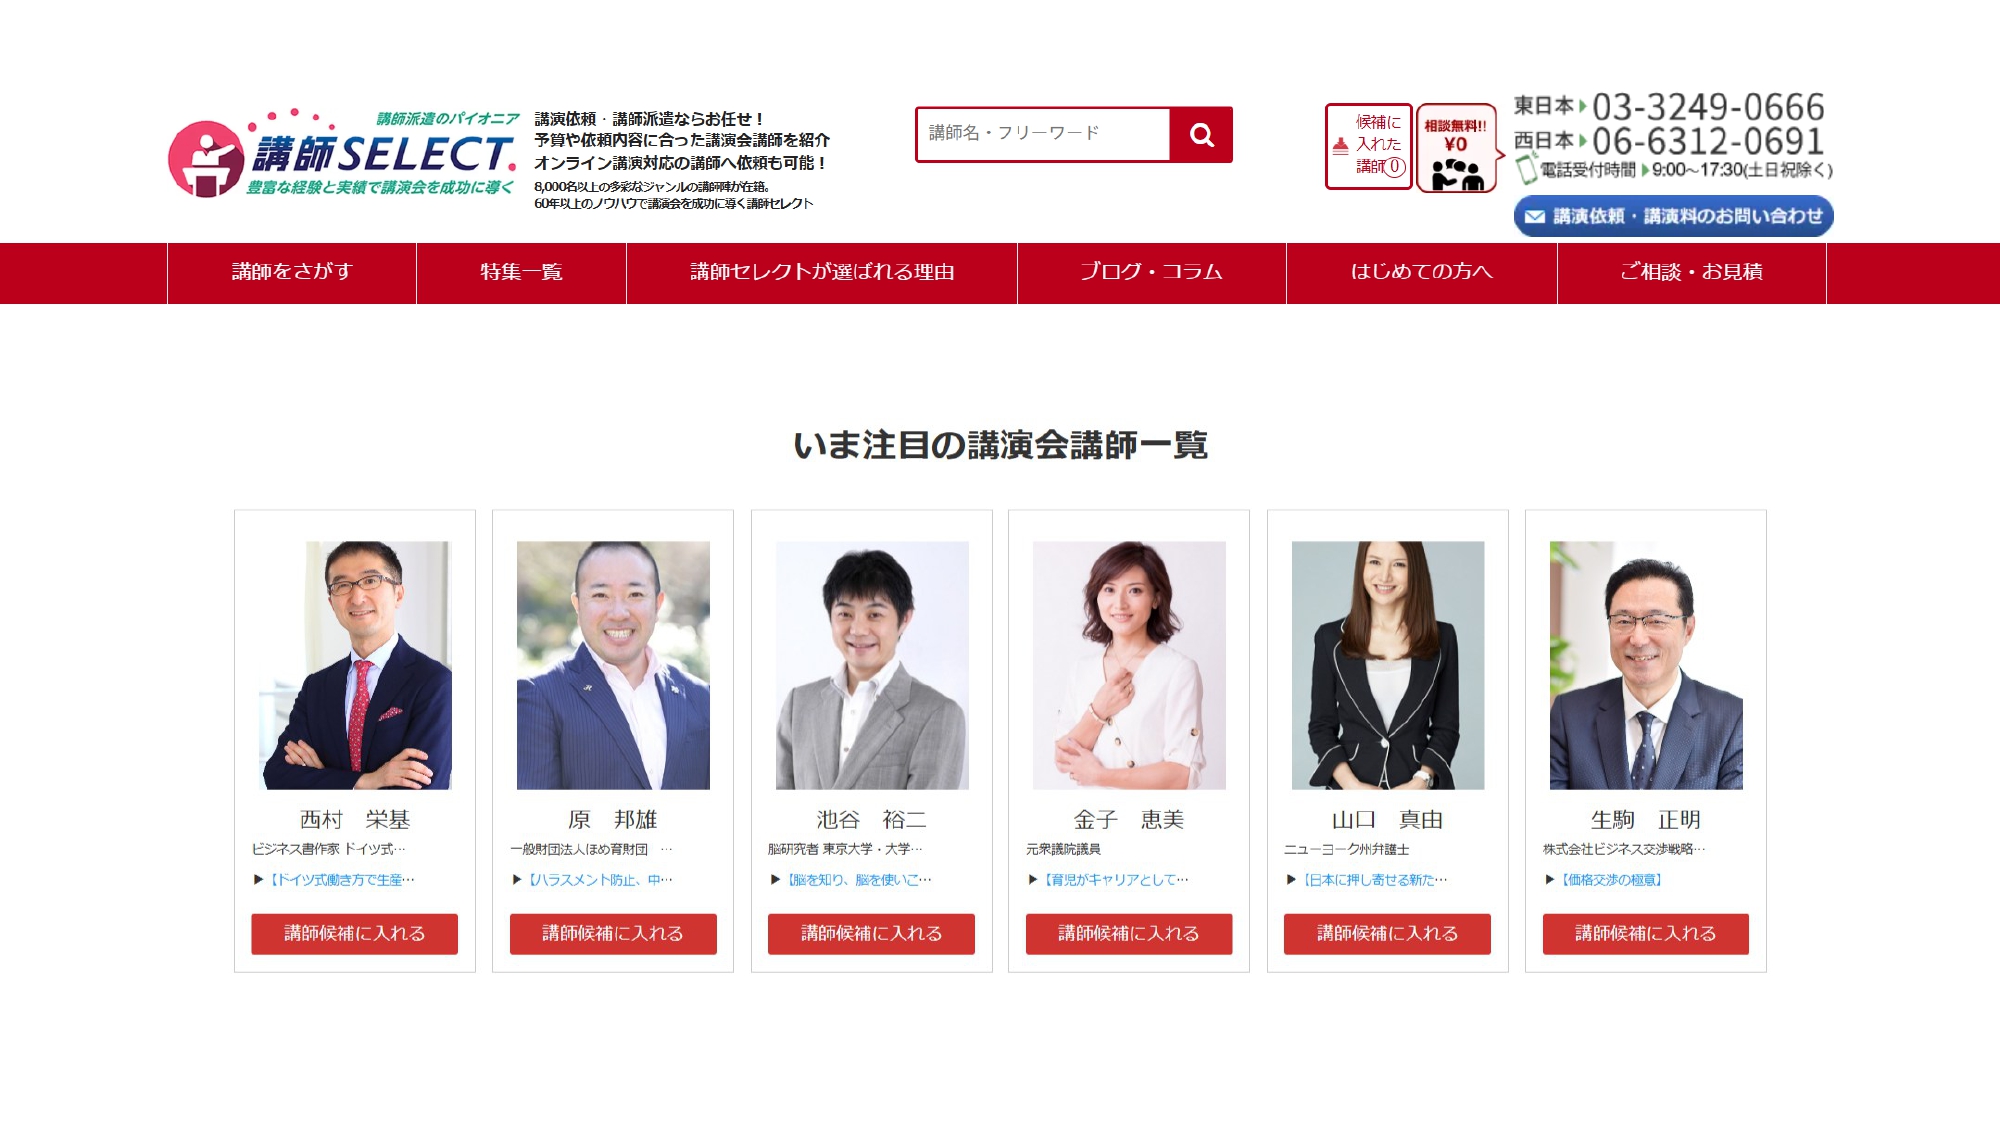Open the ハラスメント防止 lecture topic link
The width and height of the screenshot is (2000, 1125).
[601, 880]
